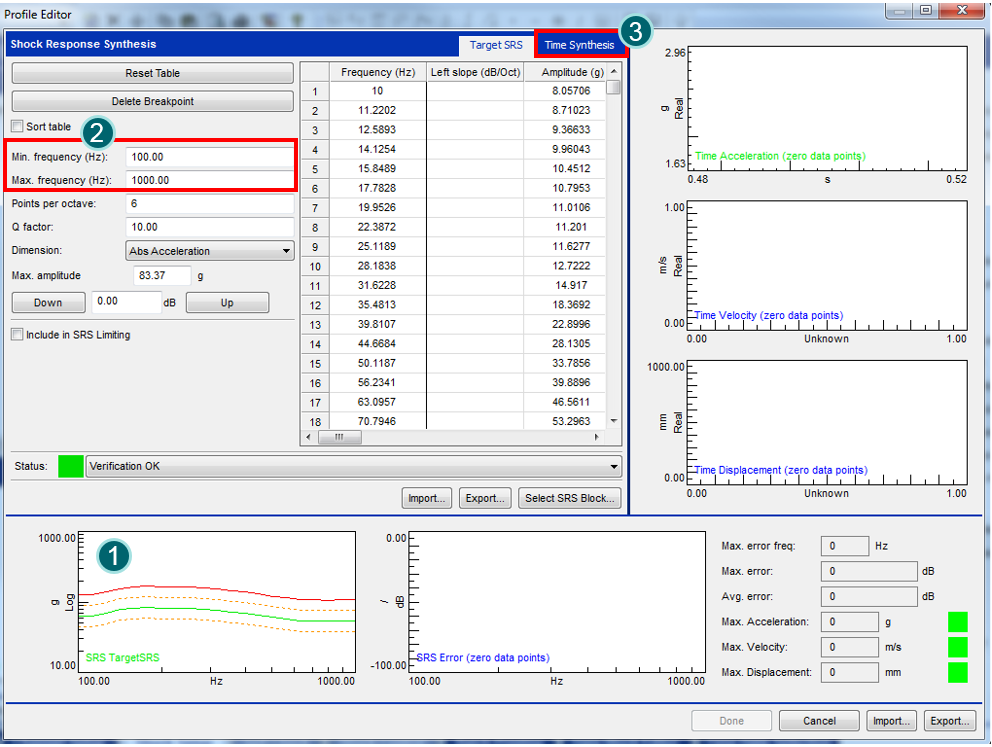992x747 pixels.
Task: Click the Max. frequency input field
Action: pos(209,180)
